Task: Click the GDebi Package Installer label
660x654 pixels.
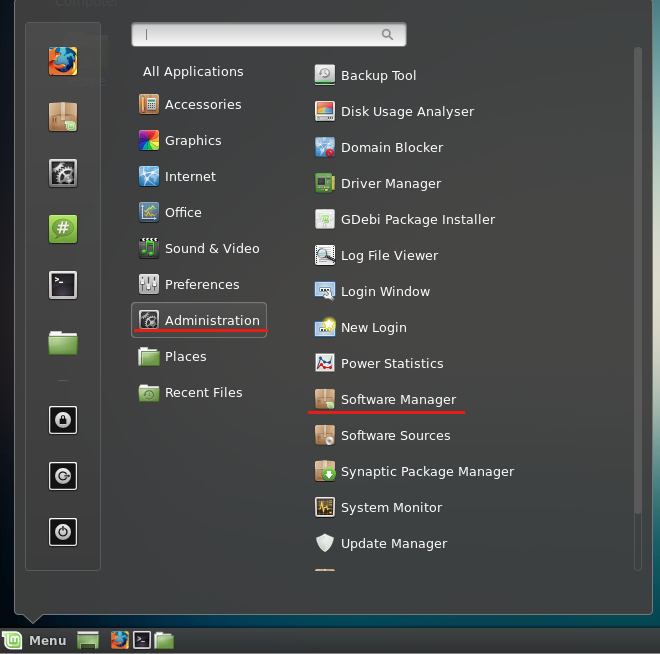Action: 418,220
